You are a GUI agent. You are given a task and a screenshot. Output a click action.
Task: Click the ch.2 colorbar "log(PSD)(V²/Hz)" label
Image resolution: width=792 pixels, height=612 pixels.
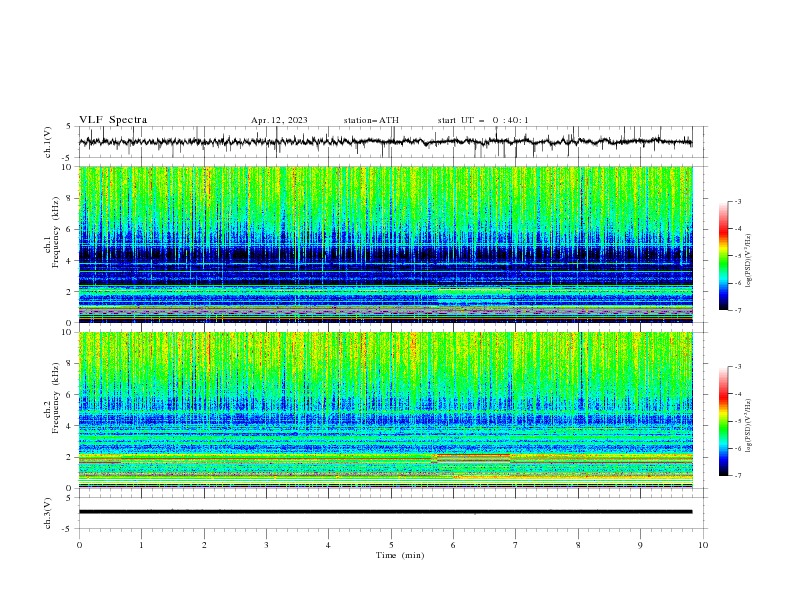748,426
